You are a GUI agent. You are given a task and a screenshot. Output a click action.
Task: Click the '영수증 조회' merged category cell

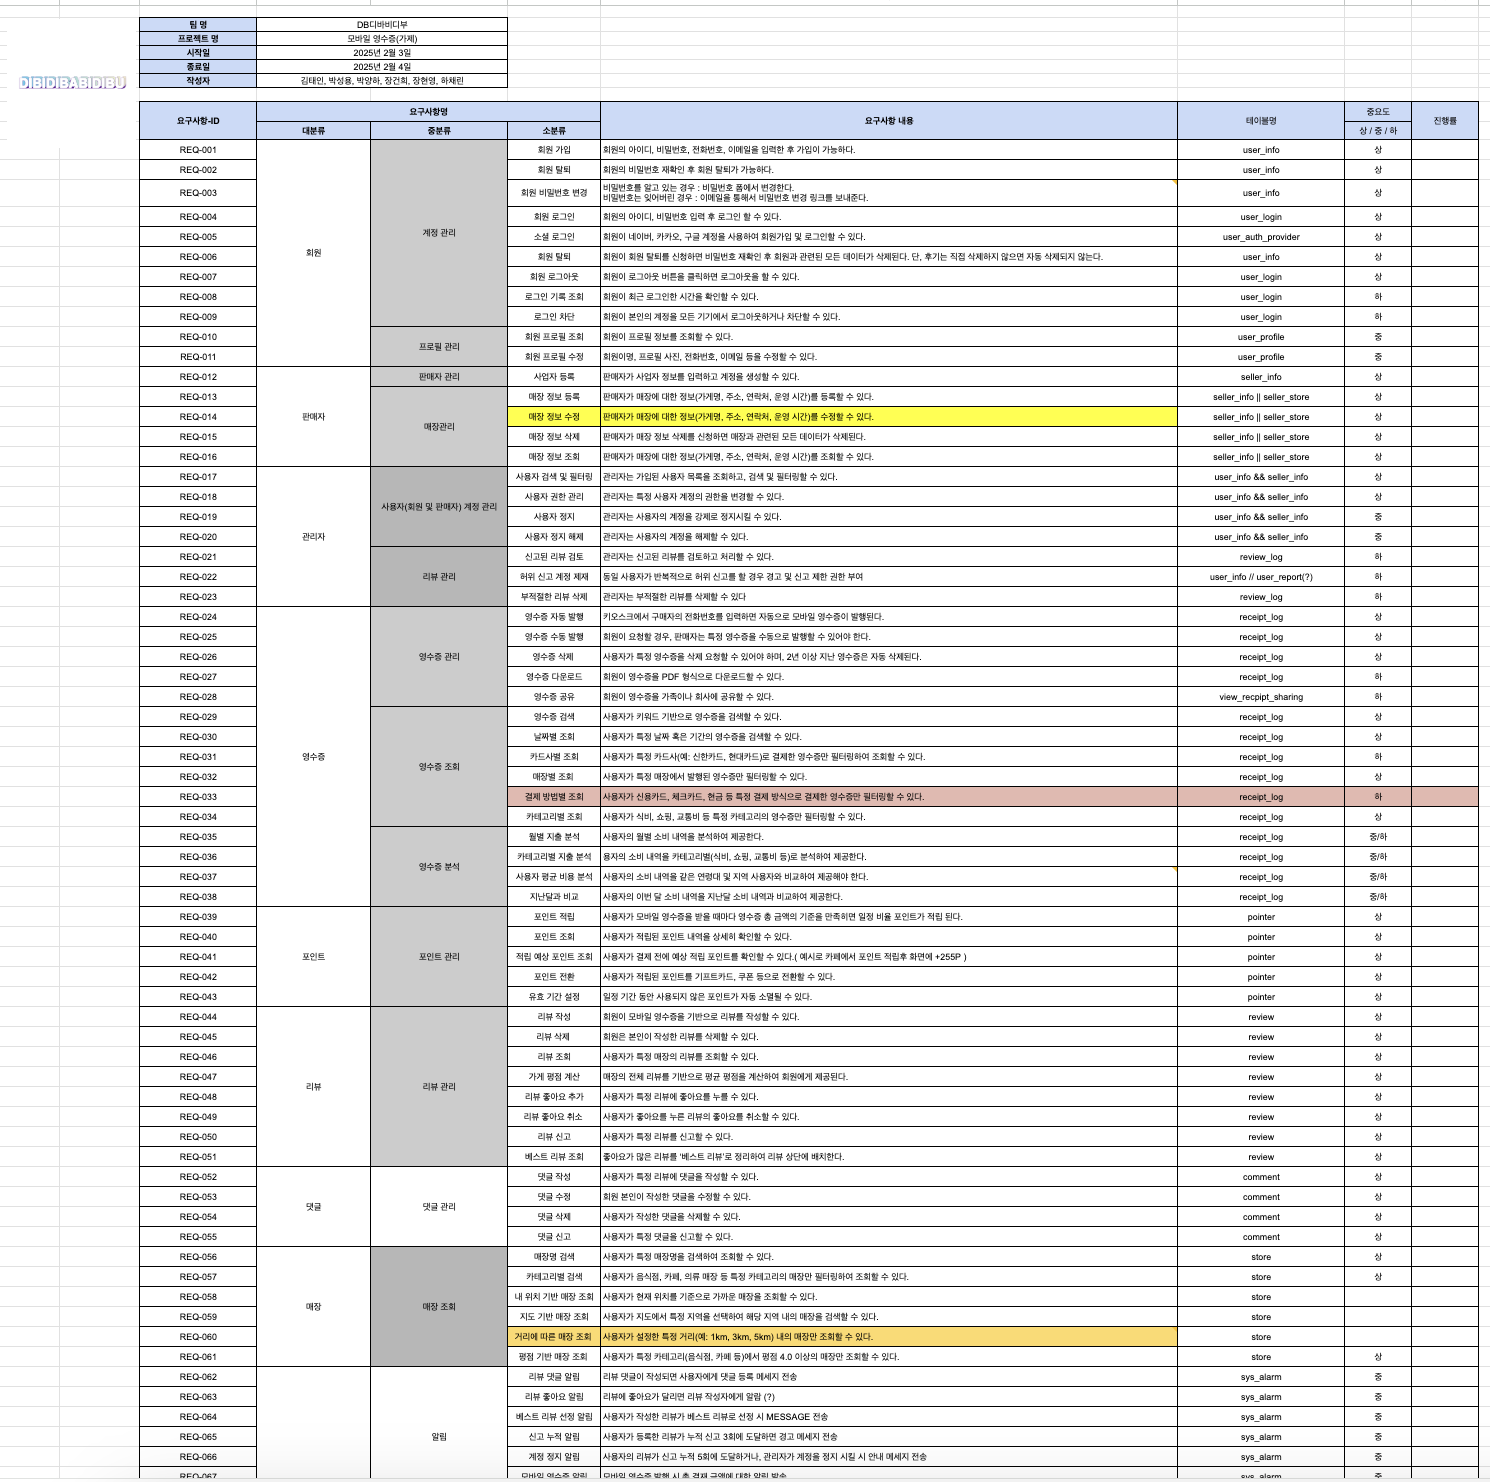point(439,767)
